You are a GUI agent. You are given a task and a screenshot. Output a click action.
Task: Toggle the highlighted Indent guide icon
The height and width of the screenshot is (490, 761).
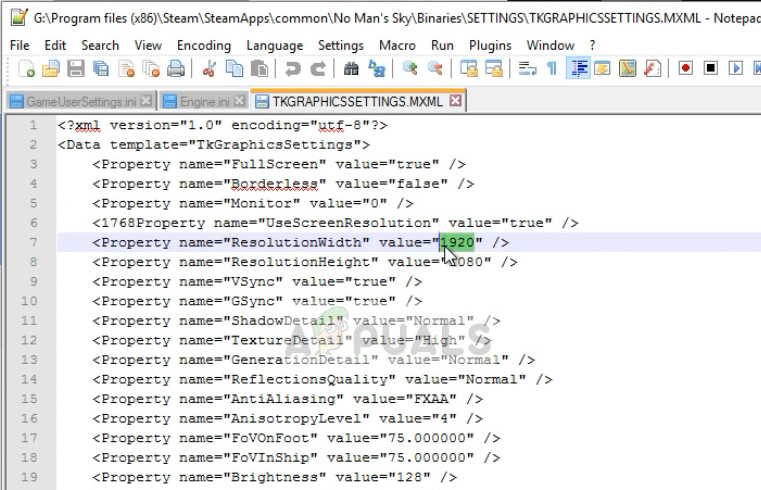(578, 69)
